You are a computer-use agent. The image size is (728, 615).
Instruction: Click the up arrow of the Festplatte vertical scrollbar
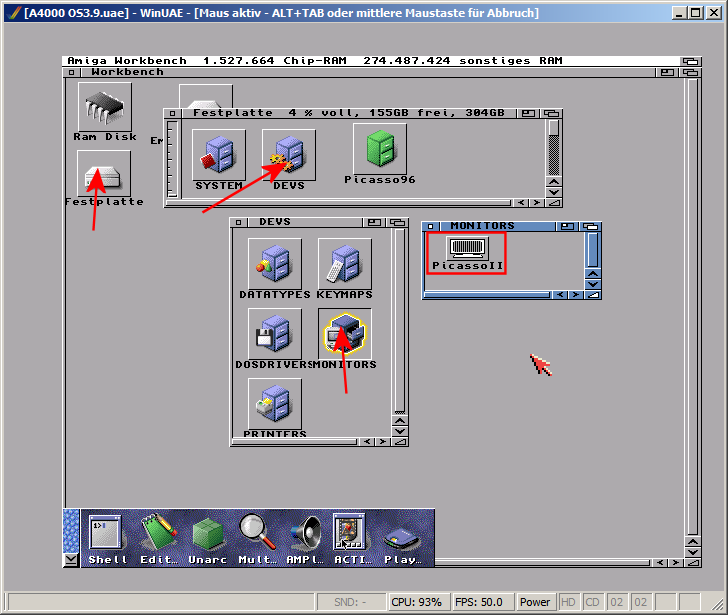(554, 181)
